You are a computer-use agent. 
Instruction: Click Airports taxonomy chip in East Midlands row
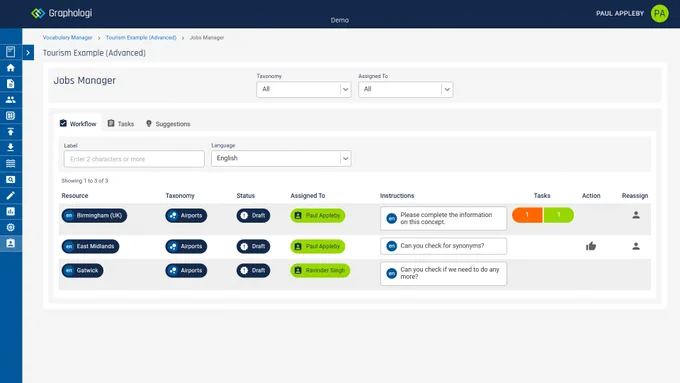(x=186, y=246)
